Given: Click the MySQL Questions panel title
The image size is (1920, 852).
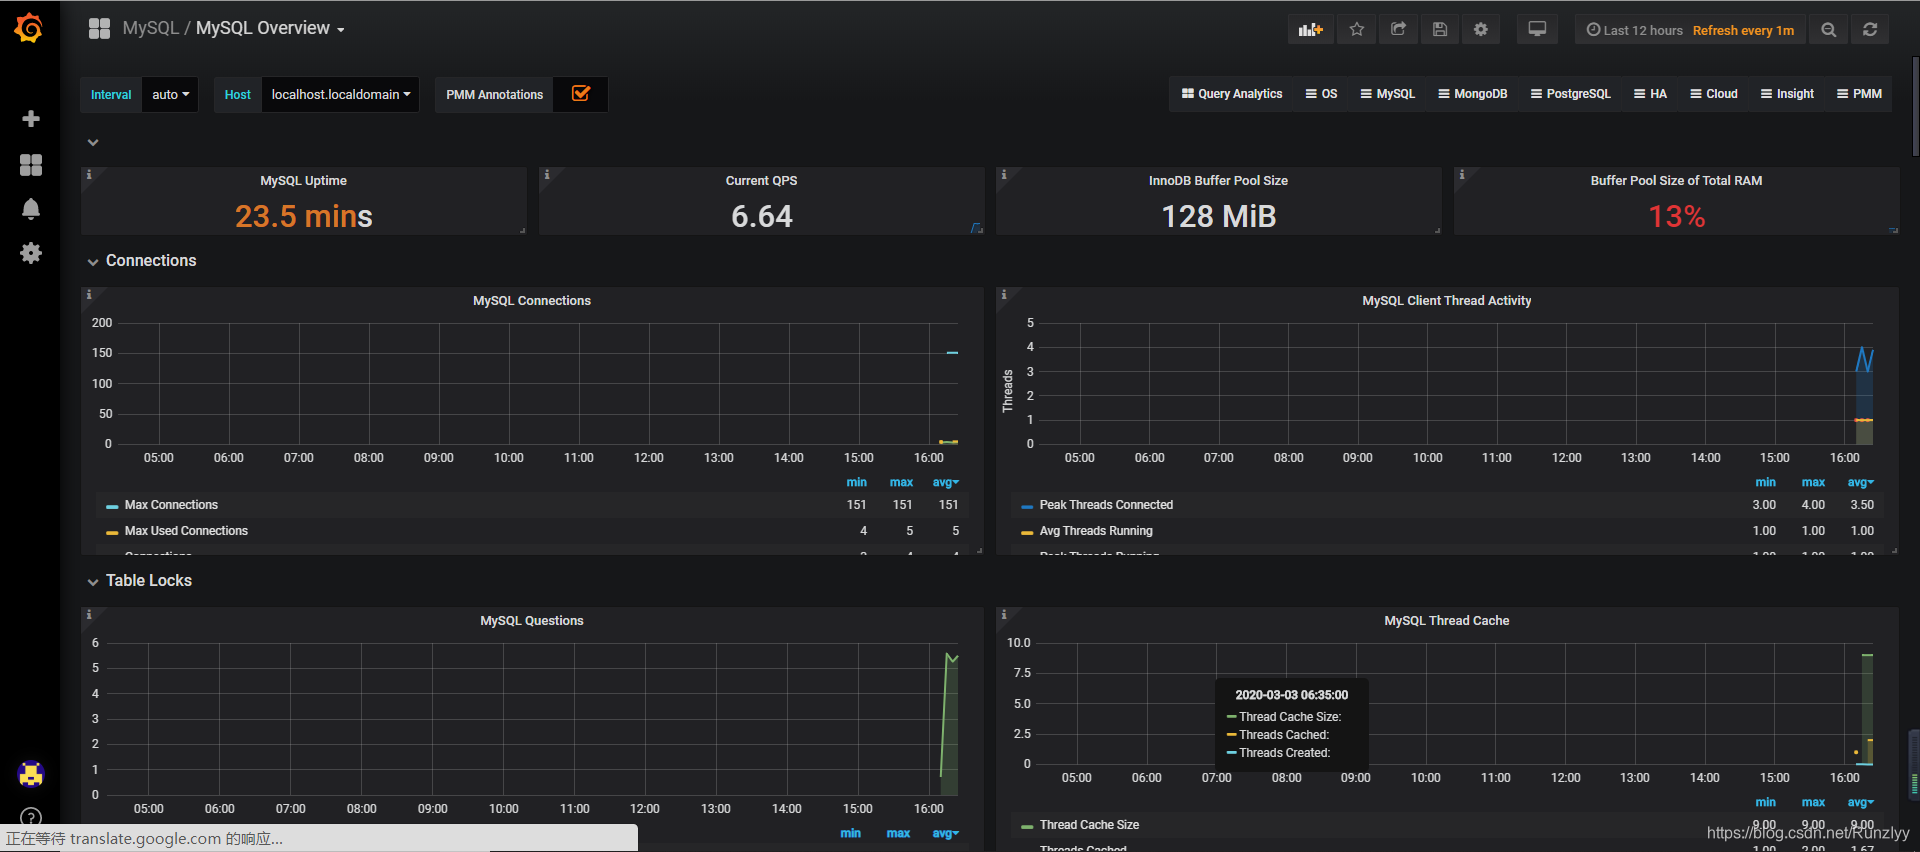Looking at the screenshot, I should 532,621.
